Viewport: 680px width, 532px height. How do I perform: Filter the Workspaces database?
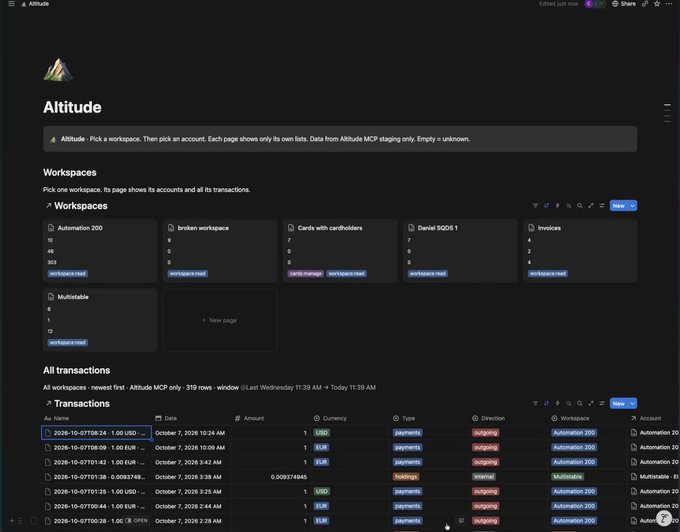click(x=535, y=206)
